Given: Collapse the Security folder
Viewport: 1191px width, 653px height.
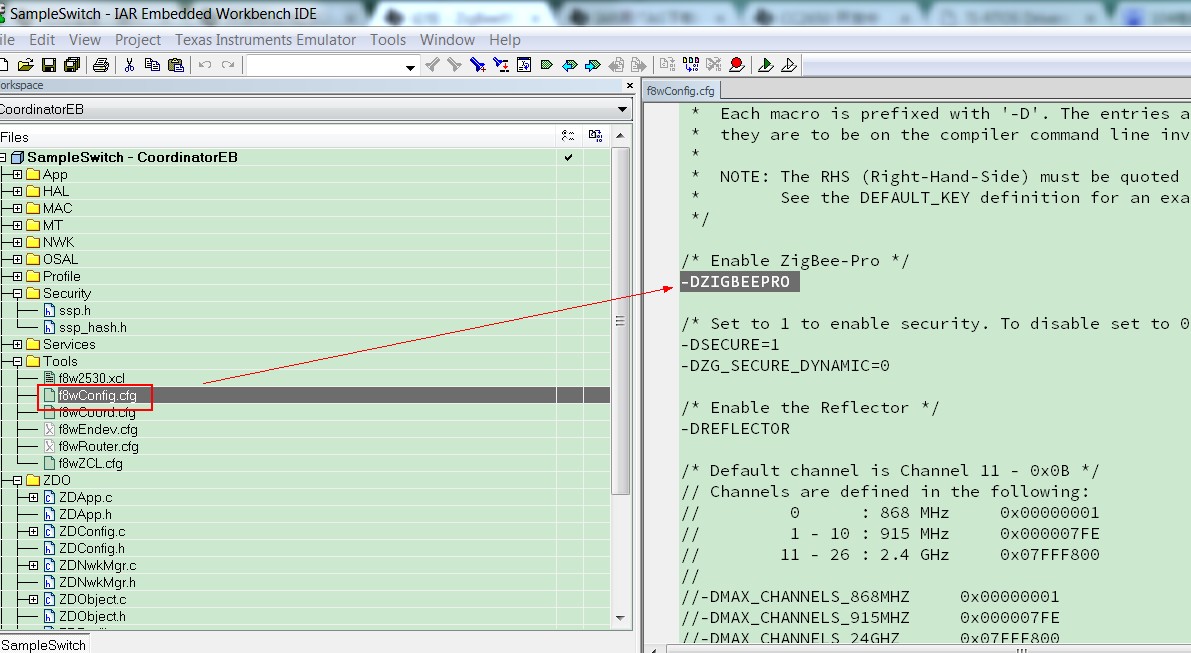Looking at the screenshot, I should [17, 293].
